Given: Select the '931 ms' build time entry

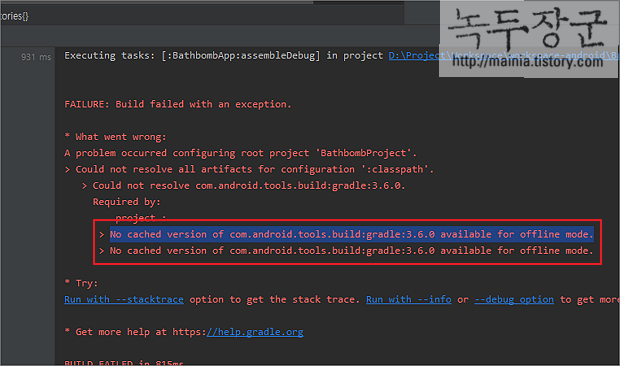Looking at the screenshot, I should (36, 57).
